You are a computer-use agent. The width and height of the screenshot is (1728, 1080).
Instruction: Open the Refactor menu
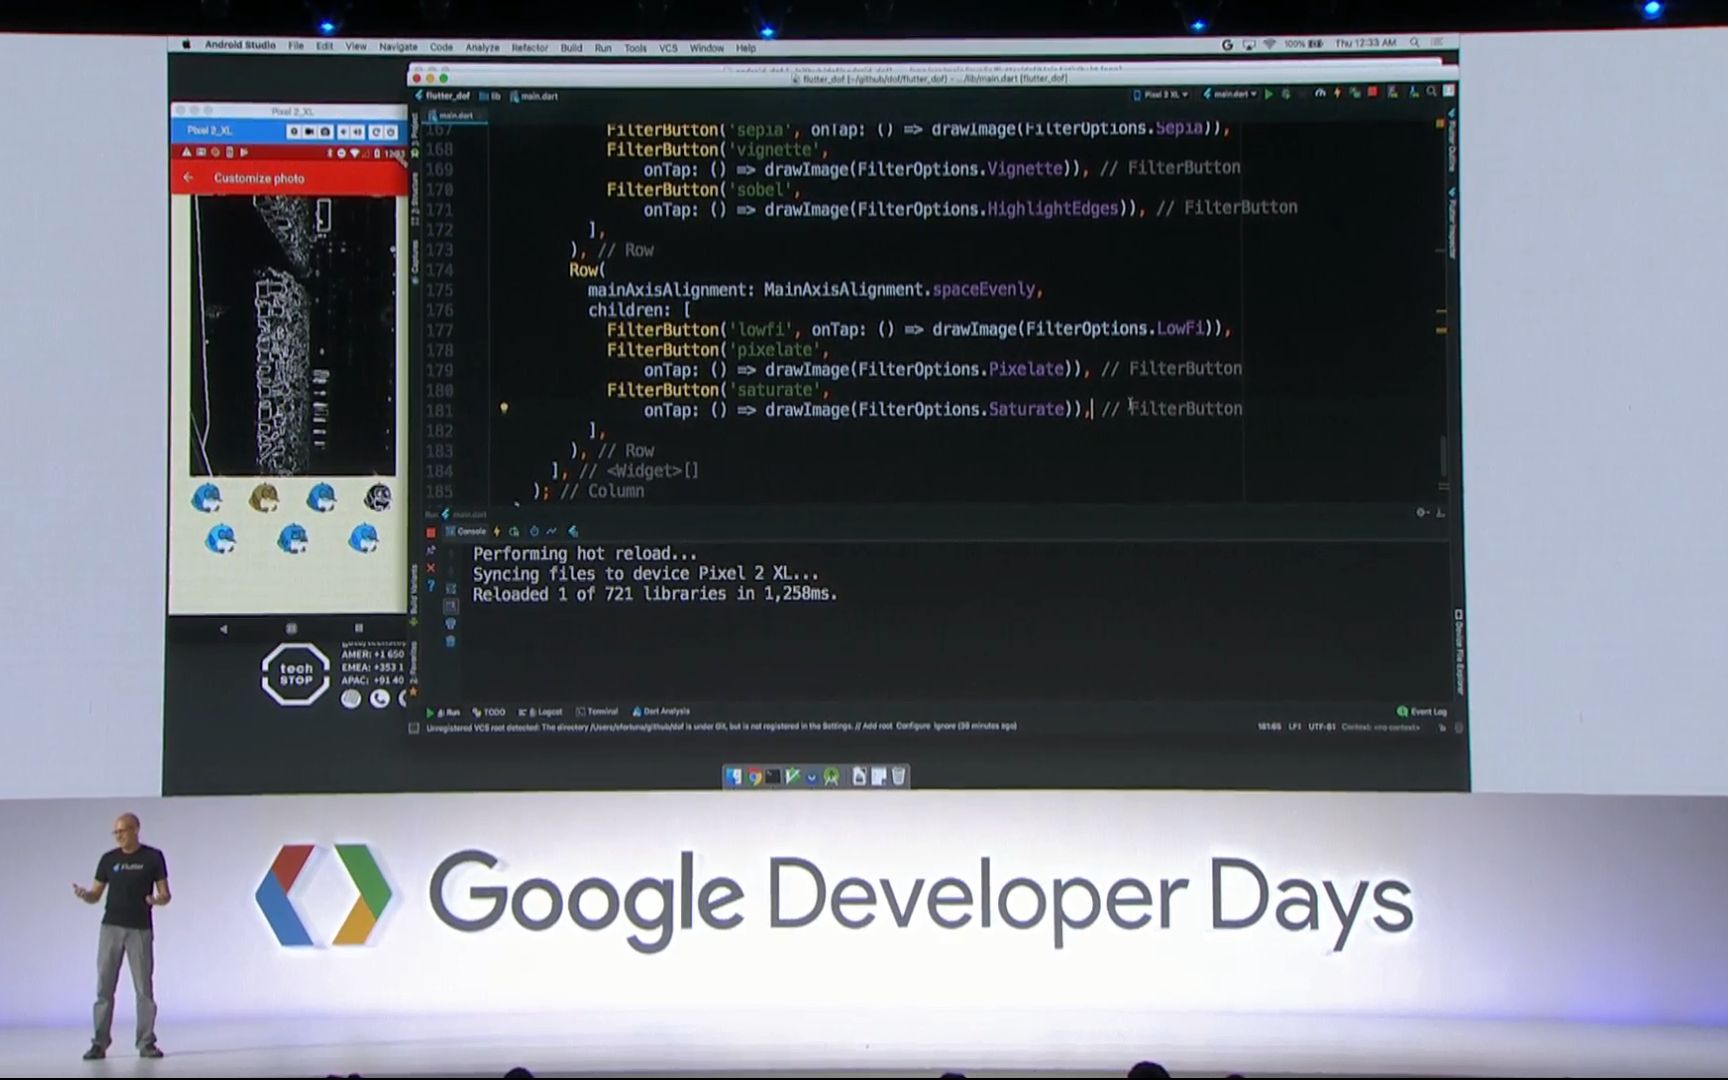pyautogui.click(x=529, y=47)
